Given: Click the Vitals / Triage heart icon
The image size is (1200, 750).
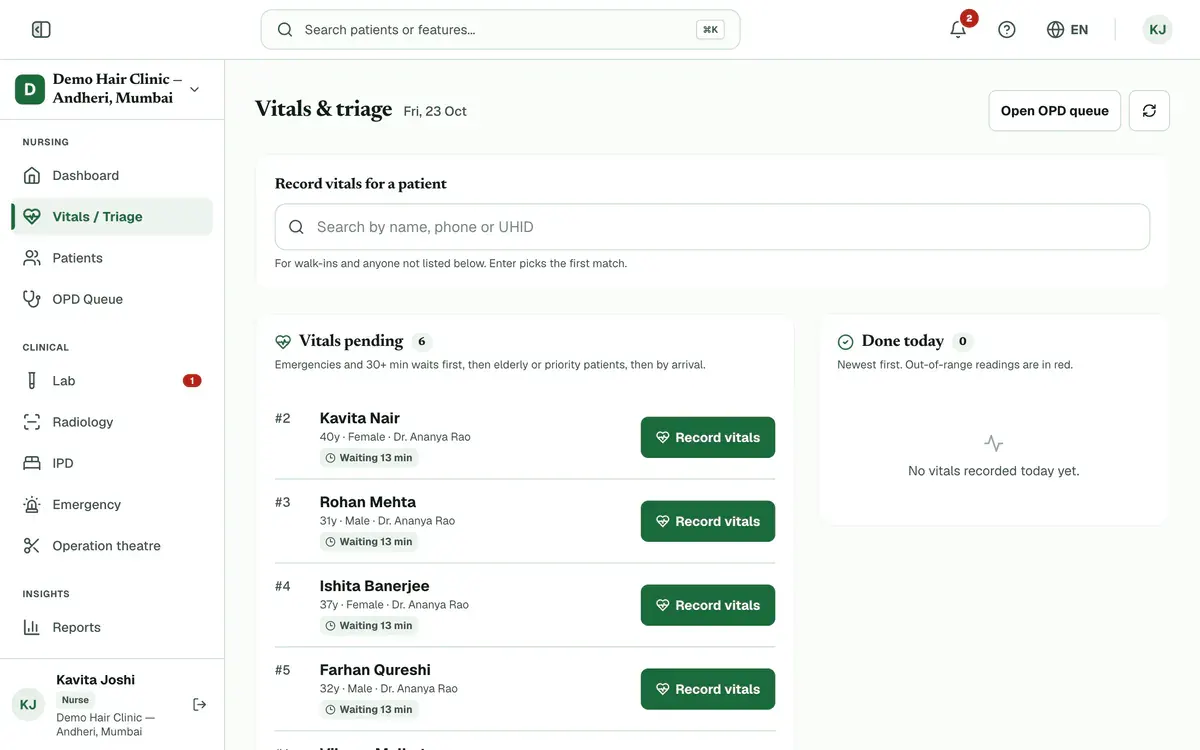Looking at the screenshot, I should (x=32, y=217).
